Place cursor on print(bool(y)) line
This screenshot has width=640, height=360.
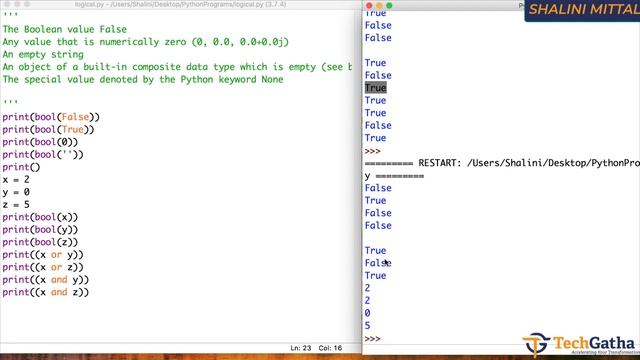pos(40,230)
